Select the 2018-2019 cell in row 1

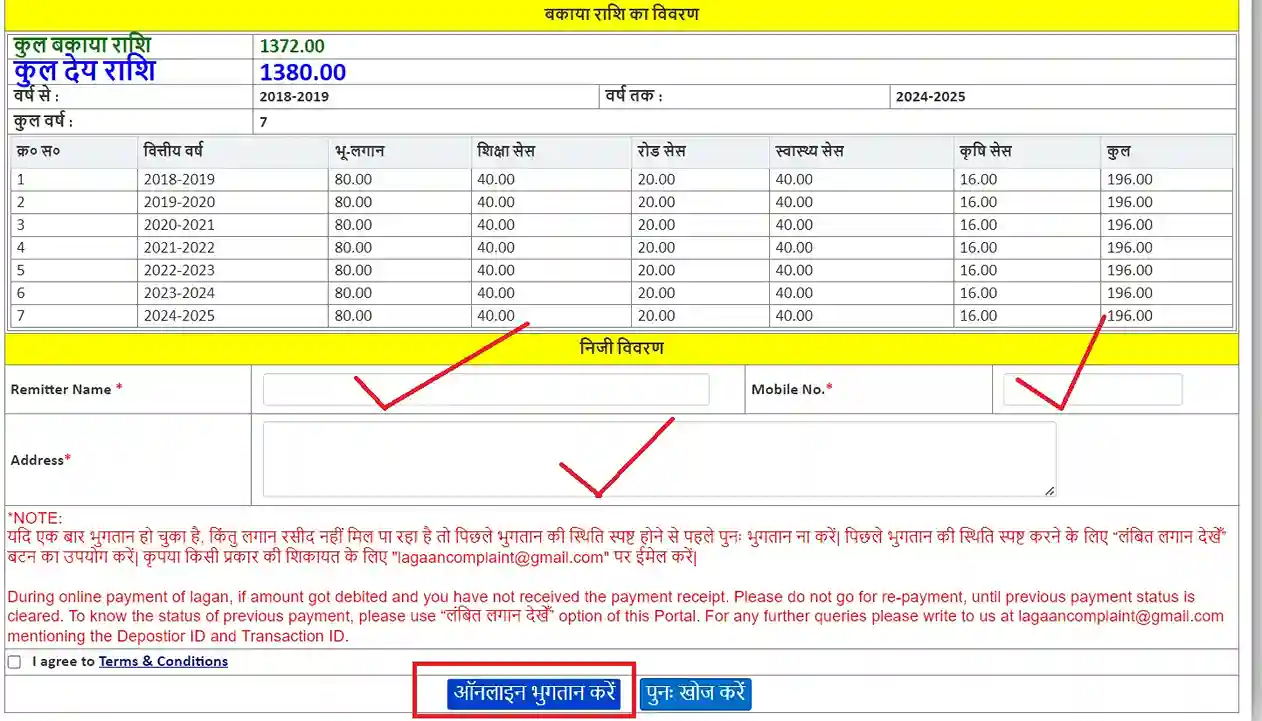pyautogui.click(x=179, y=180)
